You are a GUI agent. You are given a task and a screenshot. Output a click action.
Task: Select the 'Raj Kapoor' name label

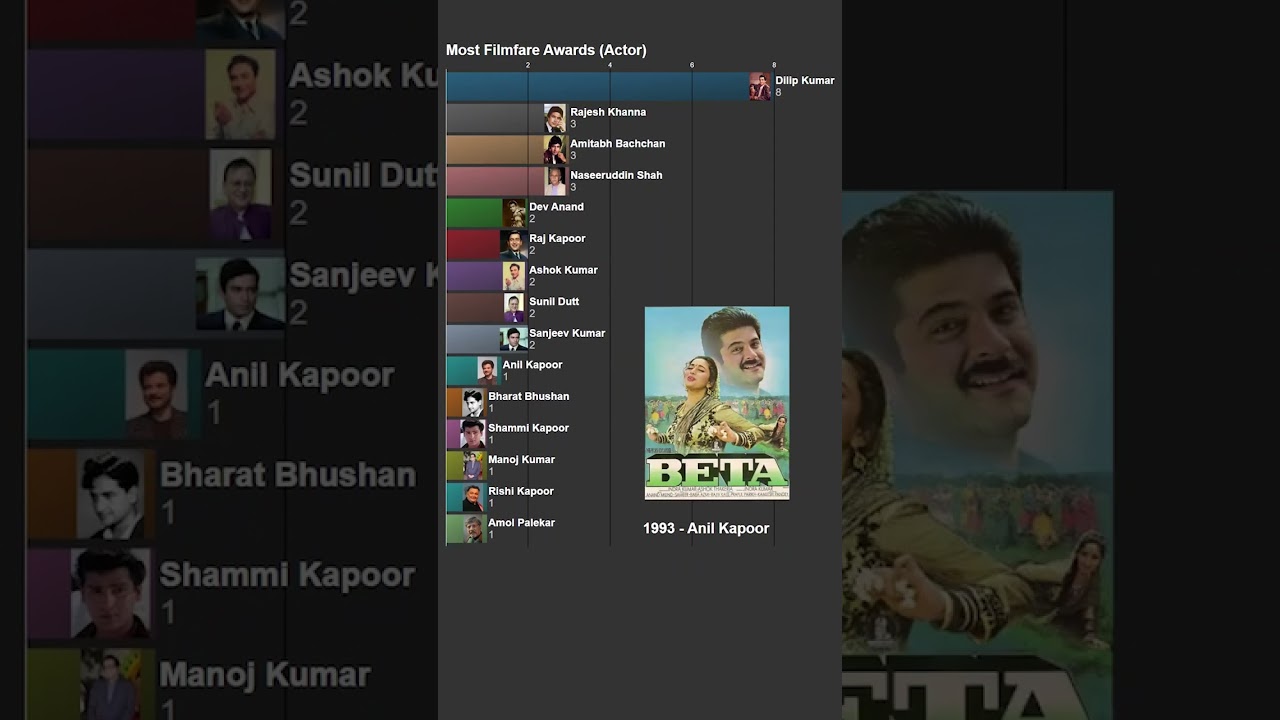[557, 238]
